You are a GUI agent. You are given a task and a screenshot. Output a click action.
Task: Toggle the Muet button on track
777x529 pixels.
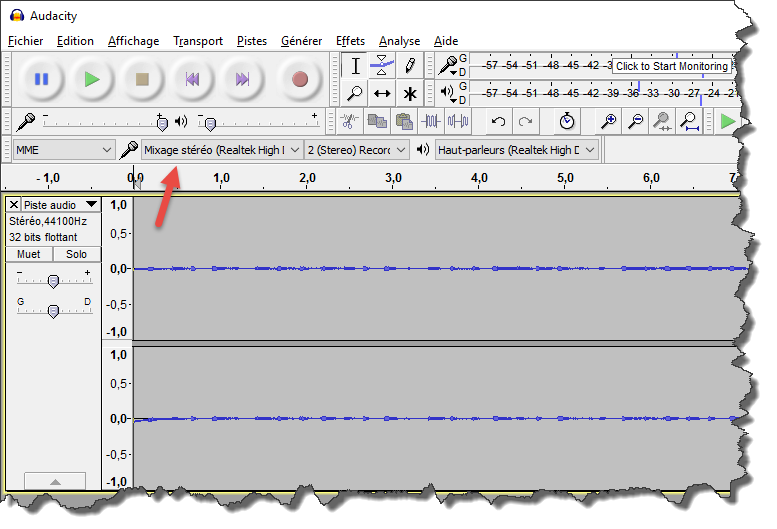pyautogui.click(x=29, y=254)
